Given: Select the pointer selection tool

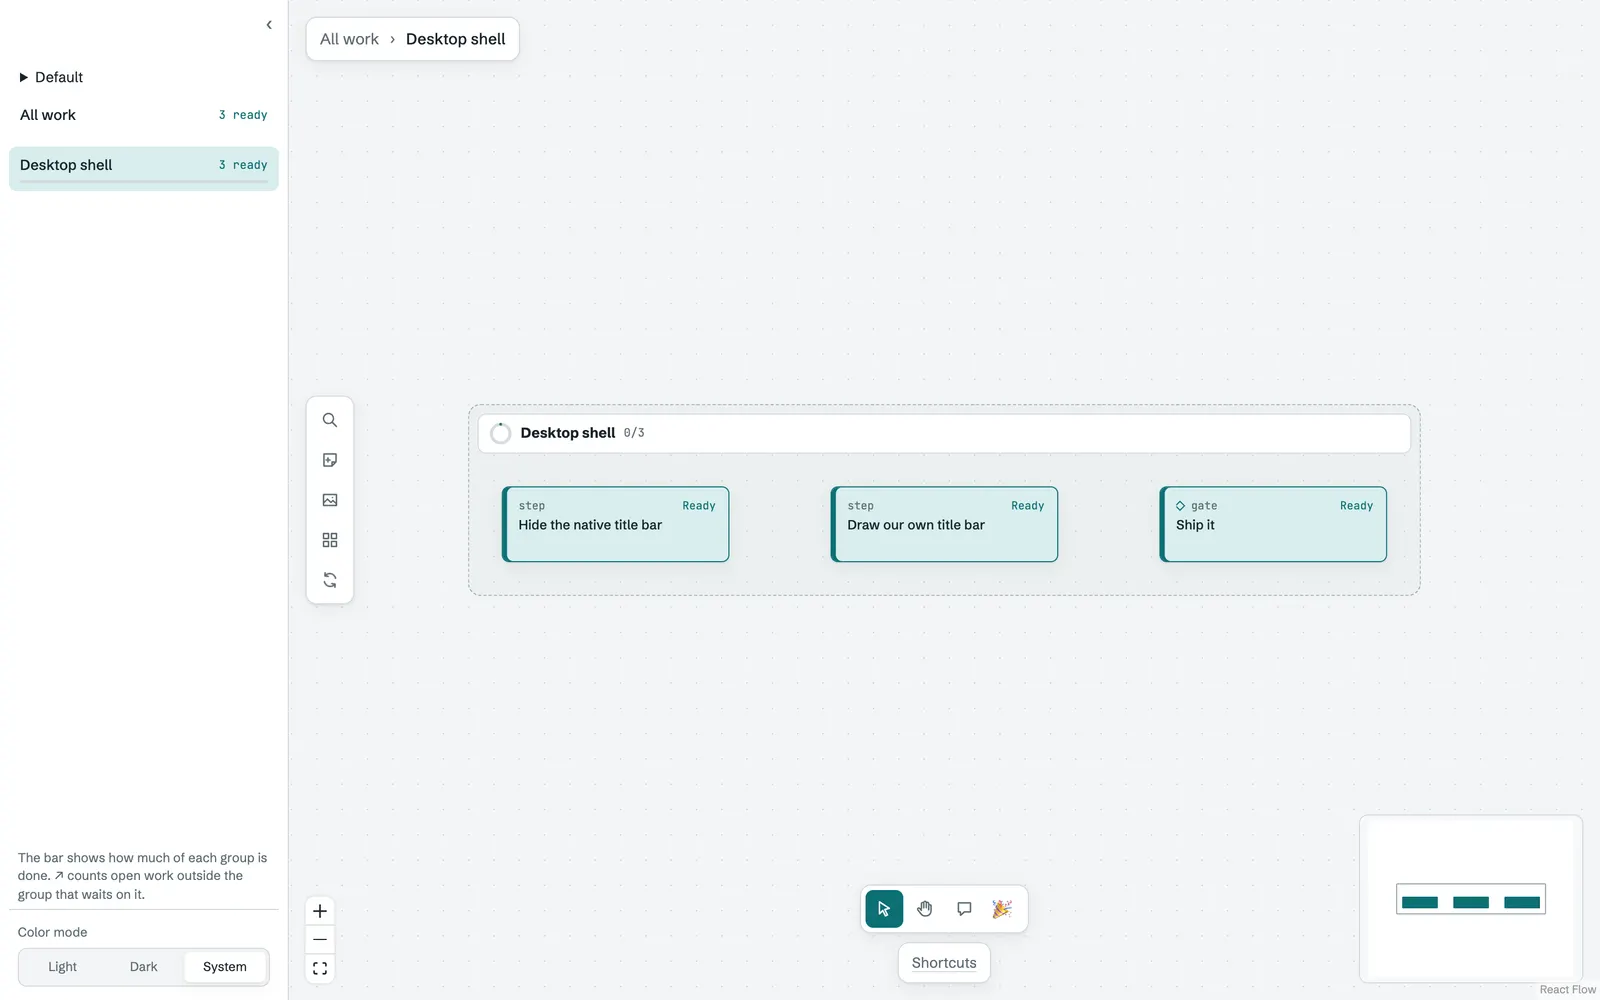Looking at the screenshot, I should click(x=884, y=909).
